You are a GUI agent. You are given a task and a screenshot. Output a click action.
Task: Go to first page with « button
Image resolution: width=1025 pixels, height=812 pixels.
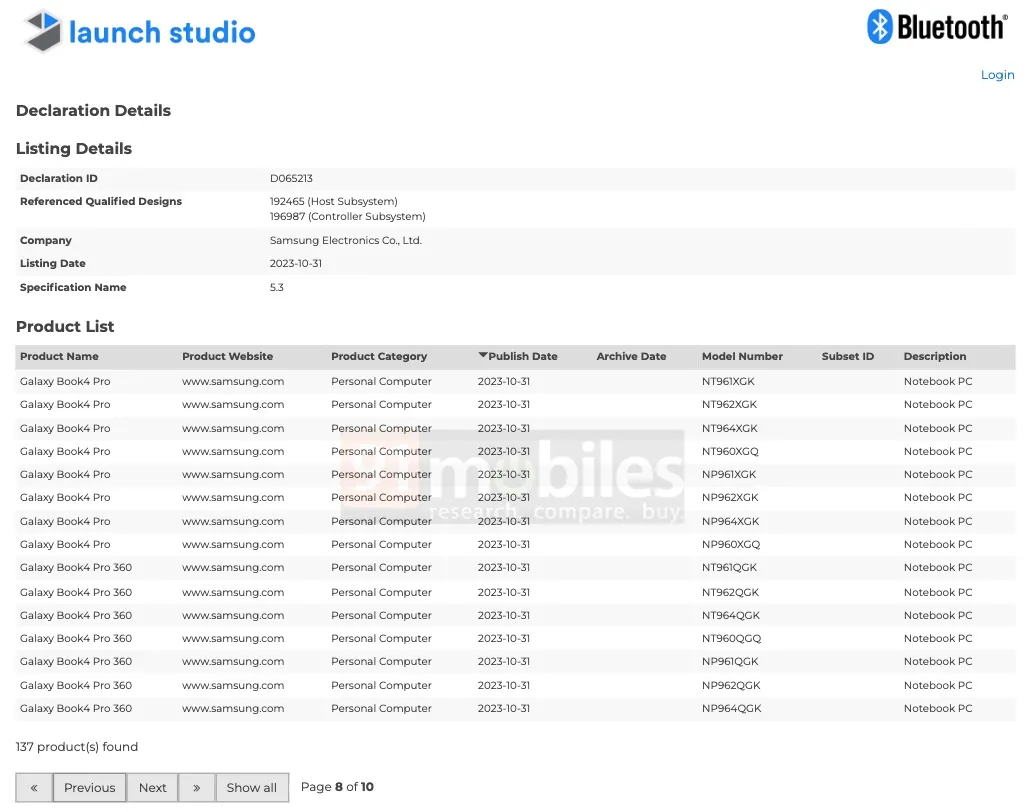coord(34,787)
